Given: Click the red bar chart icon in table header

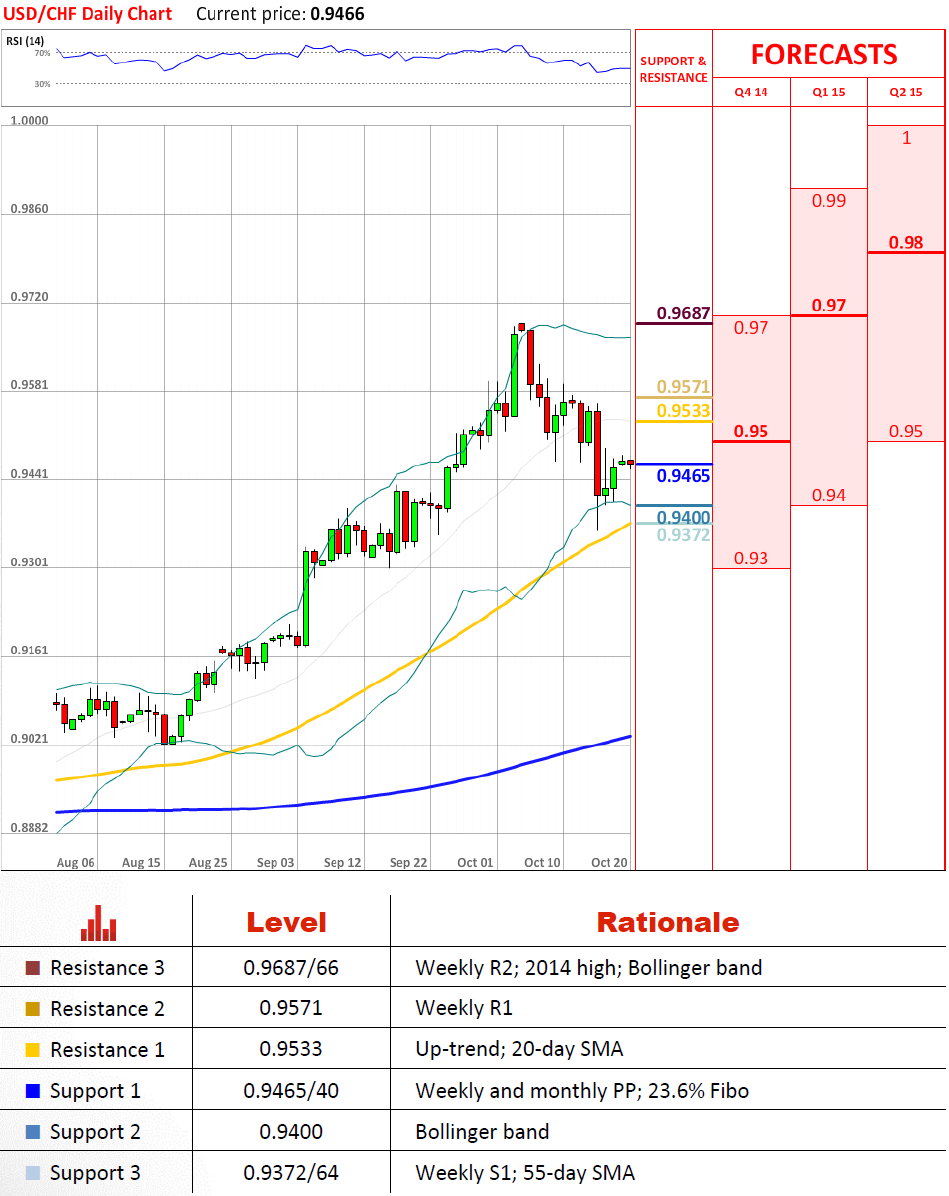Looking at the screenshot, I should coord(98,922).
